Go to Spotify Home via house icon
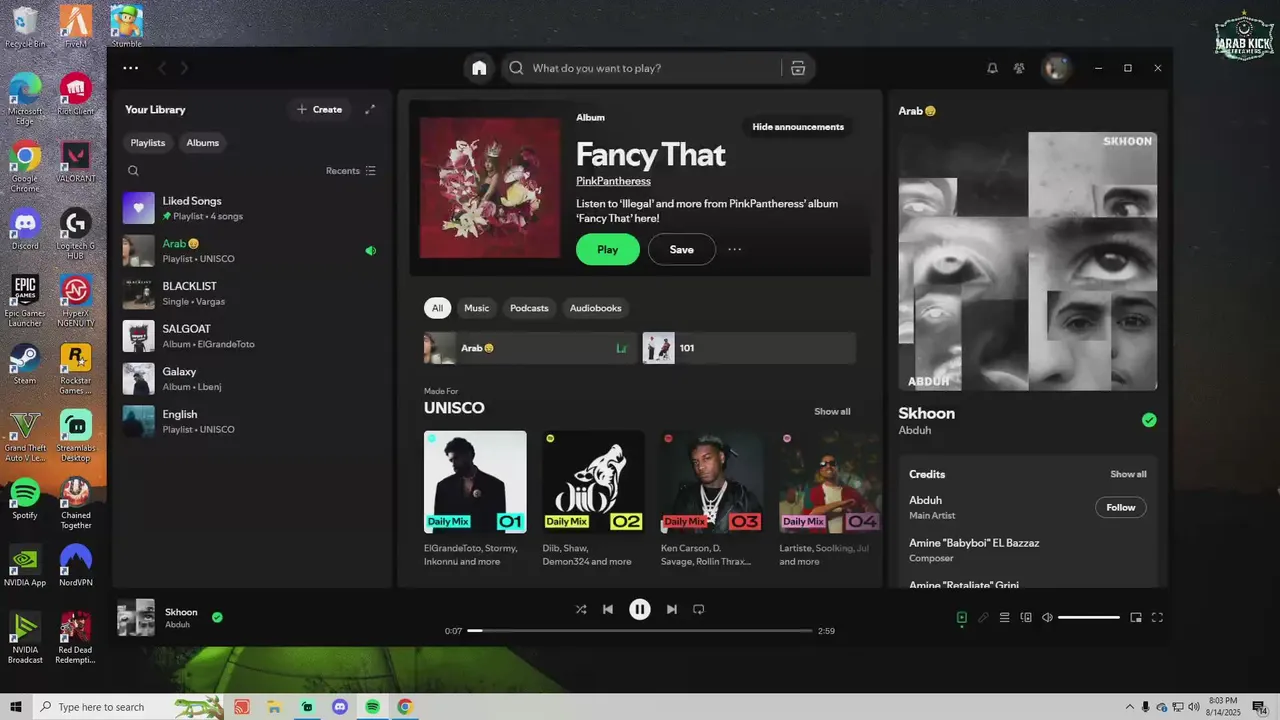 pyautogui.click(x=479, y=68)
